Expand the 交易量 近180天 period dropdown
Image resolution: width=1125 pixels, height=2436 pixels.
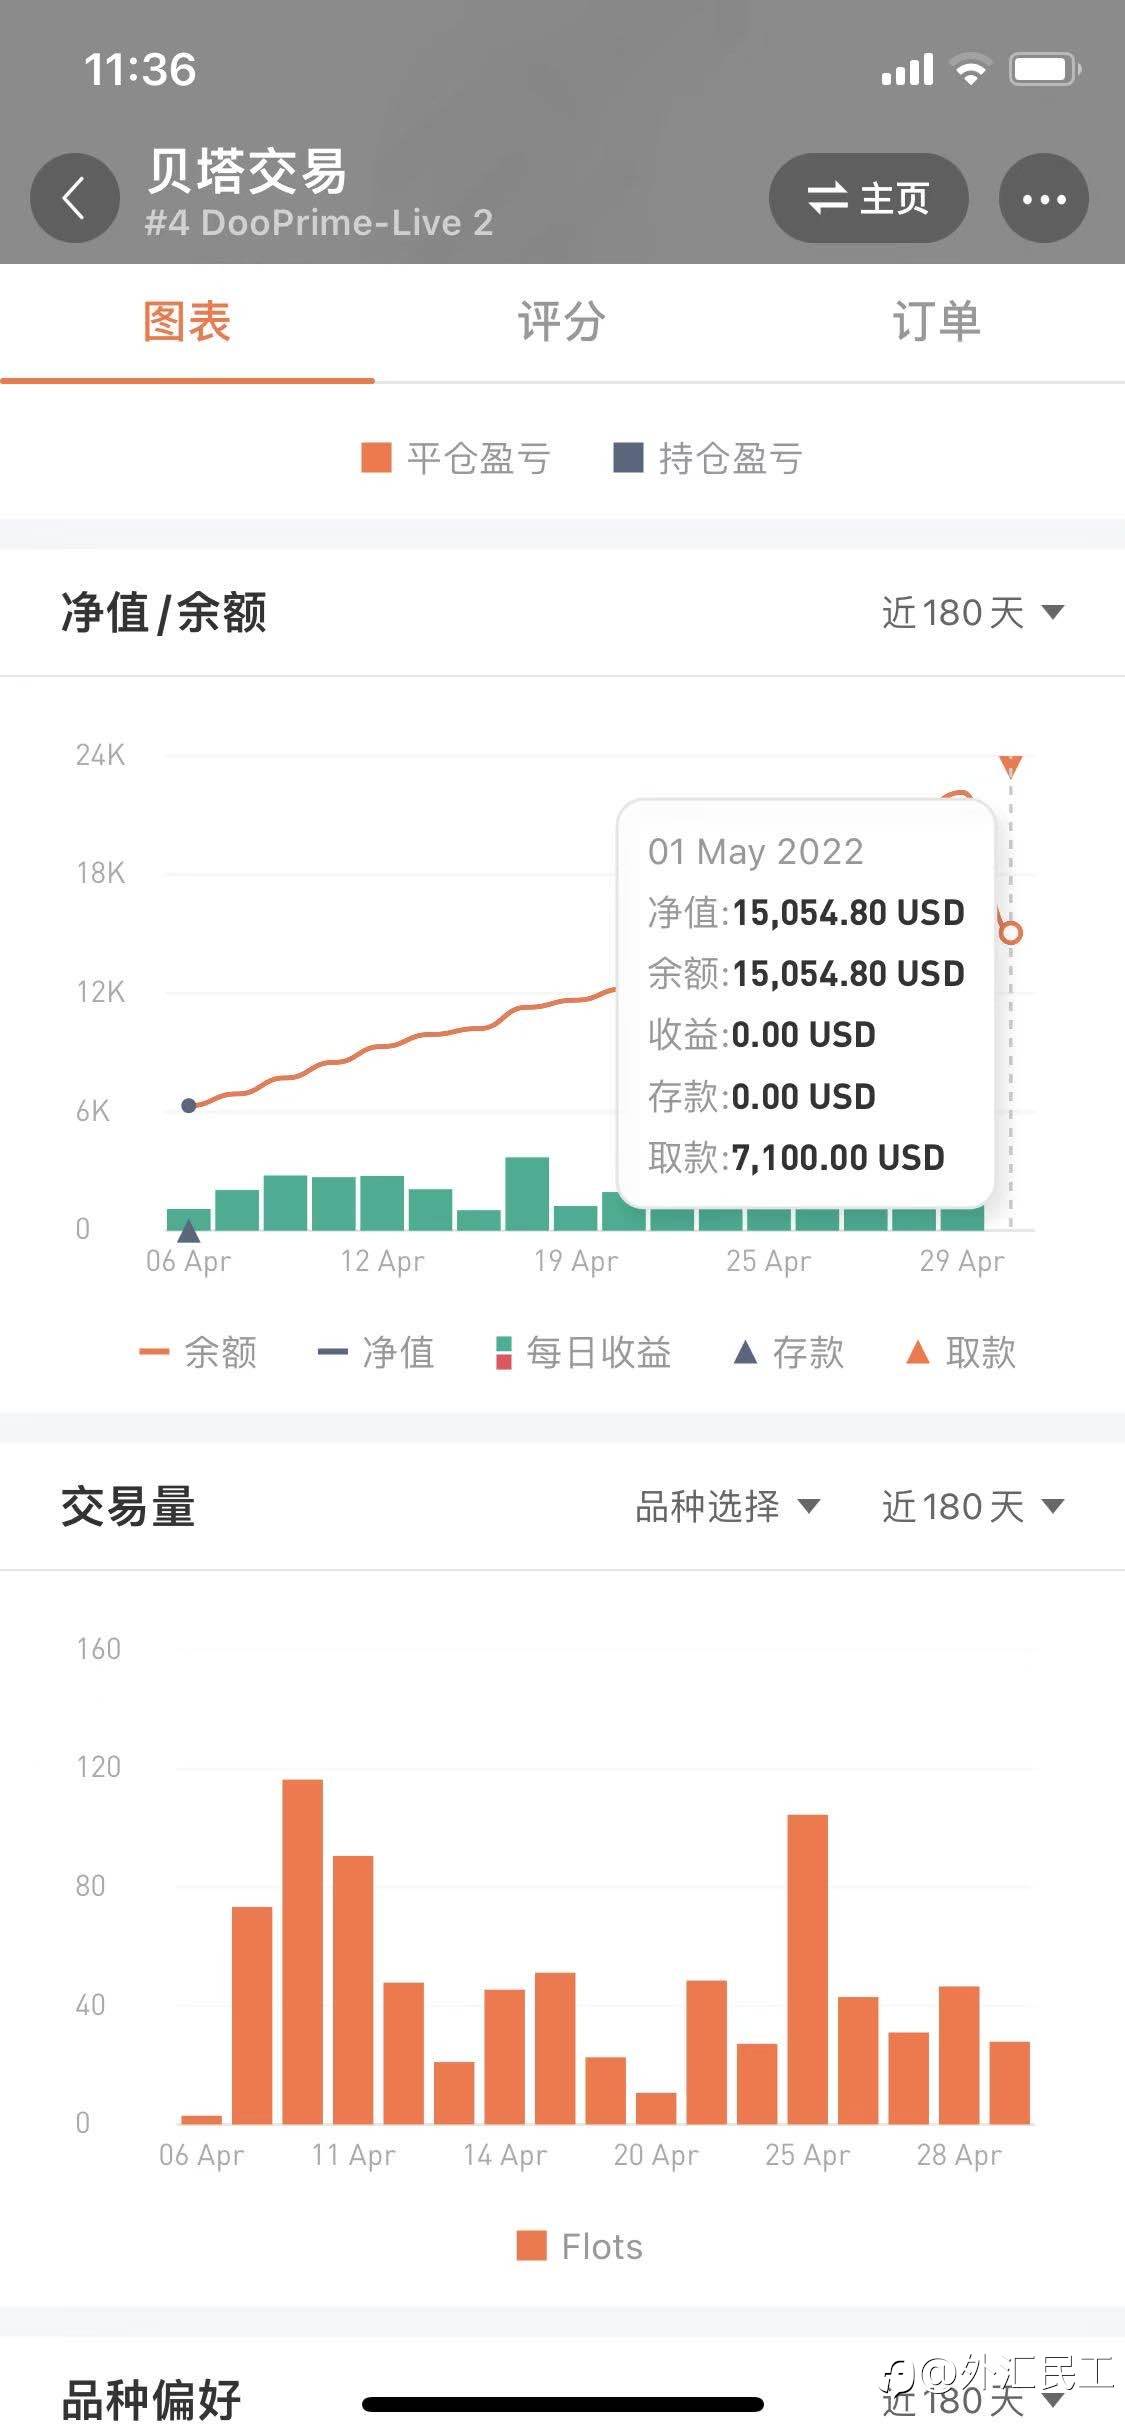[x=973, y=1506]
